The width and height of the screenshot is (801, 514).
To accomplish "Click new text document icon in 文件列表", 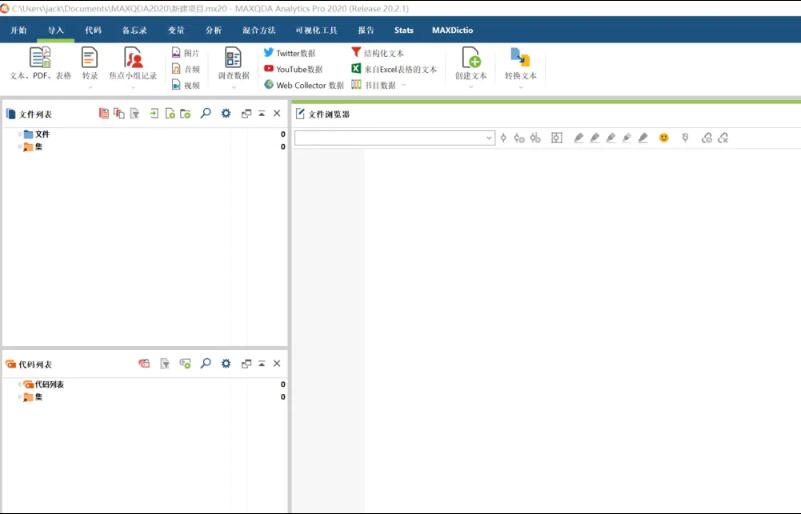I will [170, 113].
